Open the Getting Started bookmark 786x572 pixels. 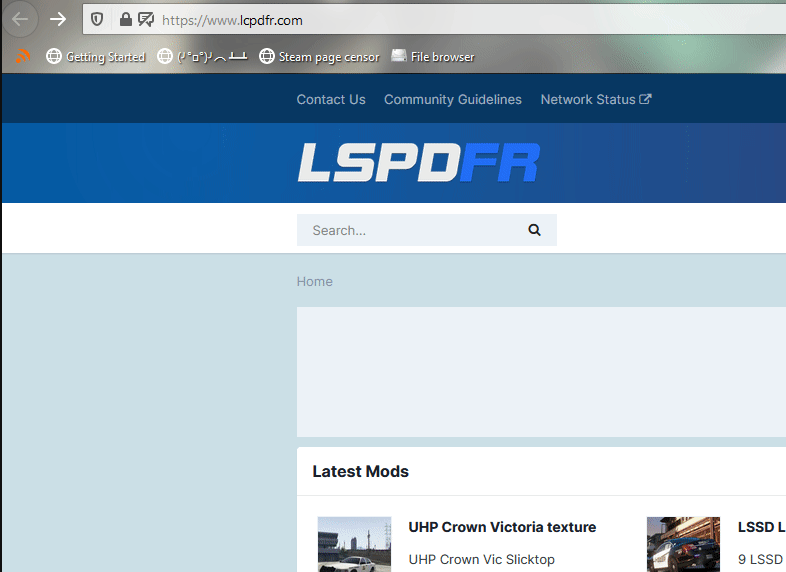(96, 57)
